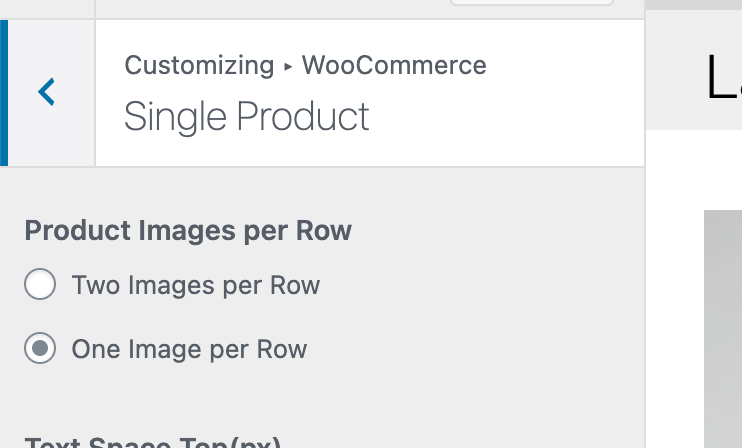This screenshot has height=448, width=742.
Task: Click the "WooCommerce" breadcrumb word
Action: pyautogui.click(x=394, y=66)
